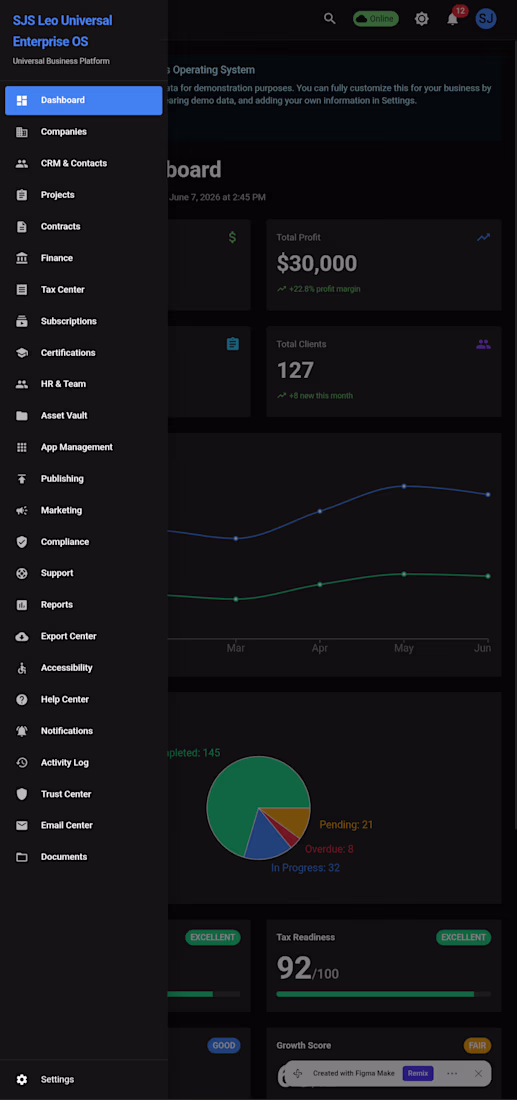The height and width of the screenshot is (1100, 517).
Task: Click the FAIR badge on Growth Score
Action: pos(477,1046)
